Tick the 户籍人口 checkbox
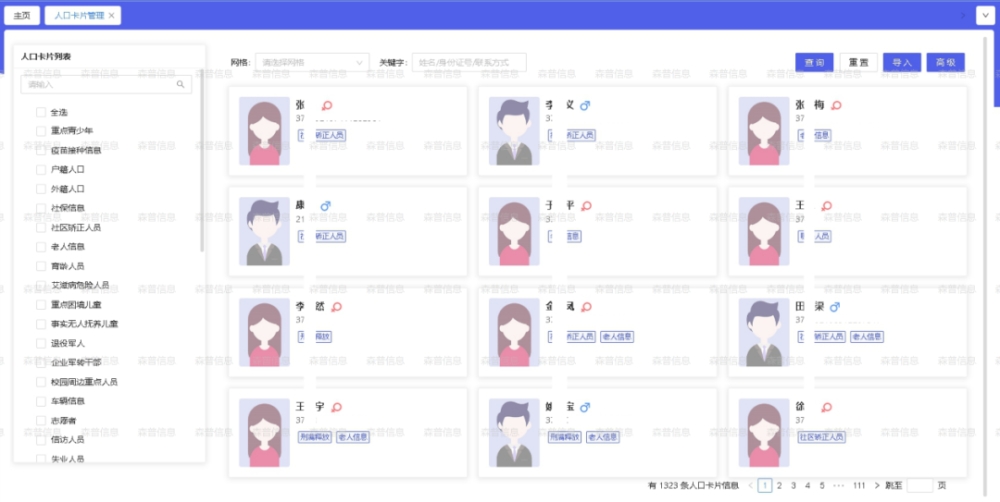 41,169
